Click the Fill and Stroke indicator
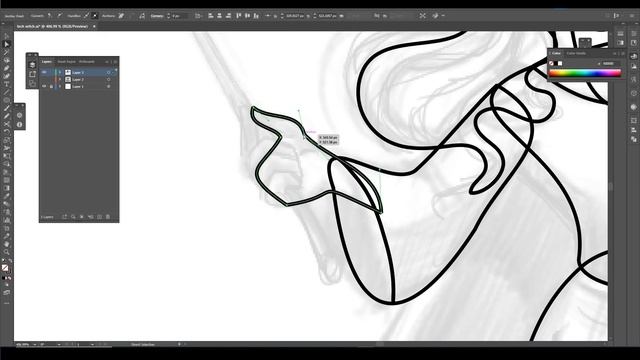The width and height of the screenshot is (640, 360). pyautogui.click(x=6, y=268)
